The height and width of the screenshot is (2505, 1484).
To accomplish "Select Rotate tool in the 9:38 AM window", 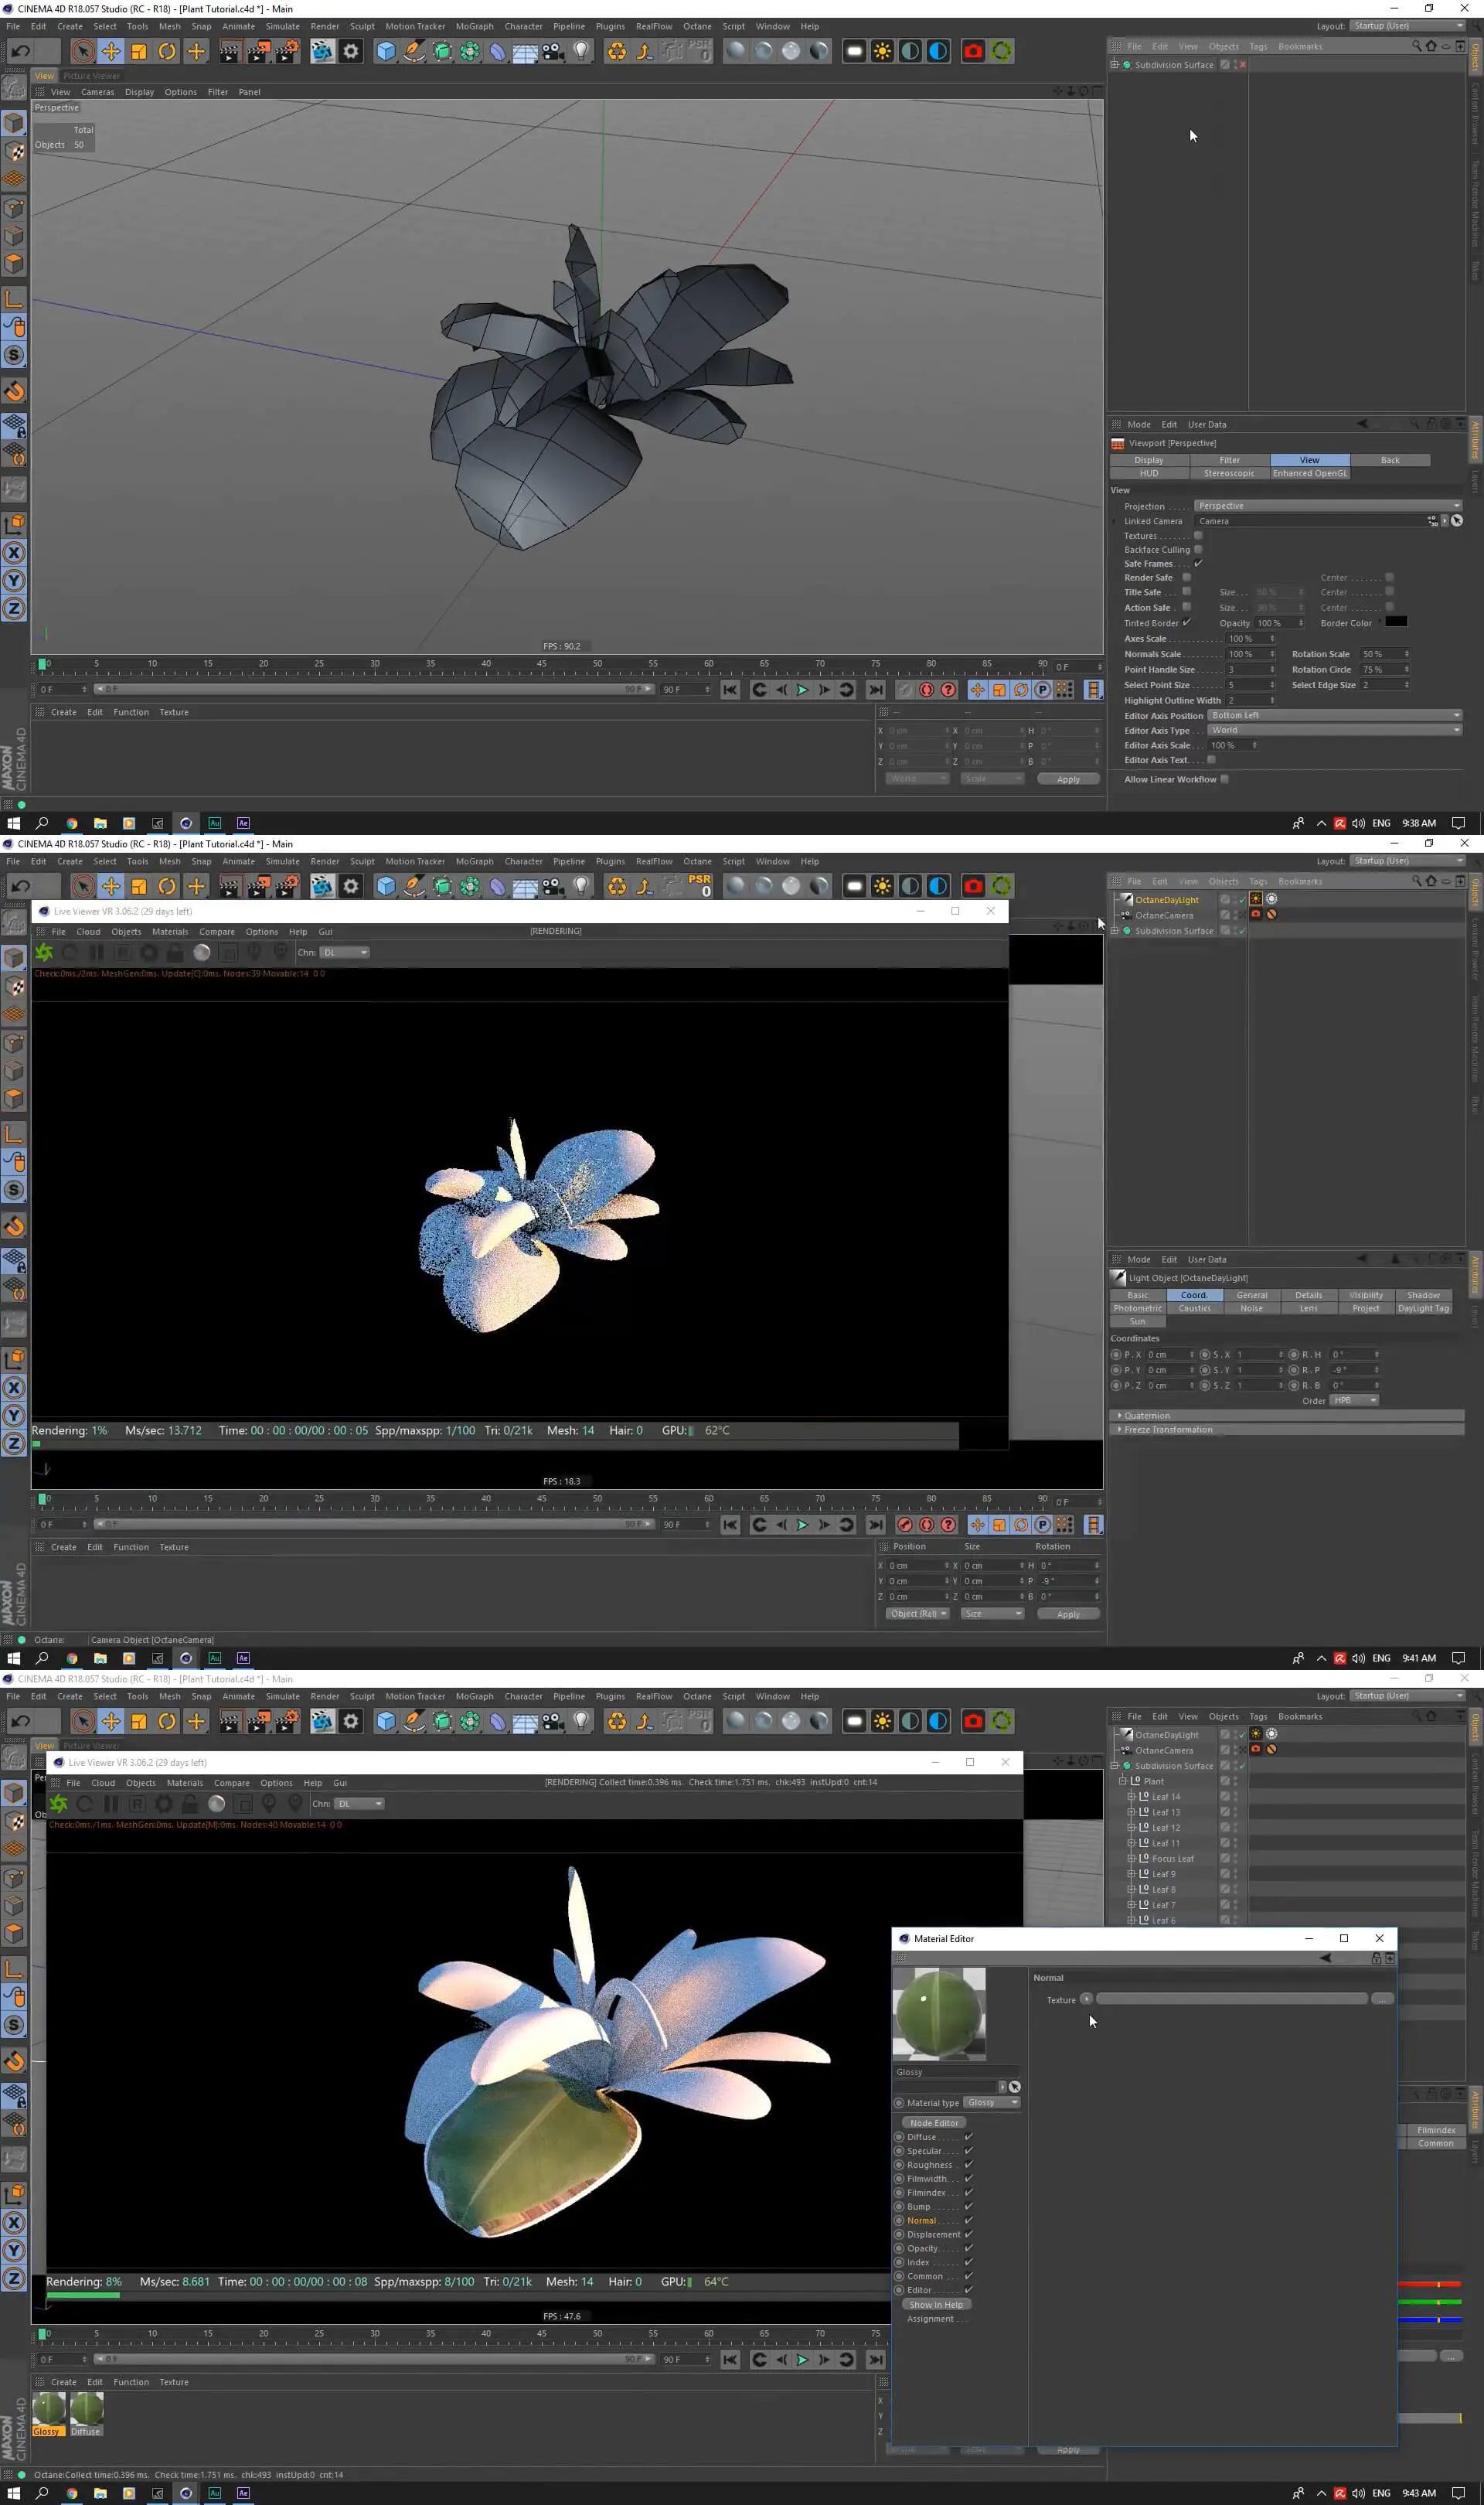I will pos(167,51).
